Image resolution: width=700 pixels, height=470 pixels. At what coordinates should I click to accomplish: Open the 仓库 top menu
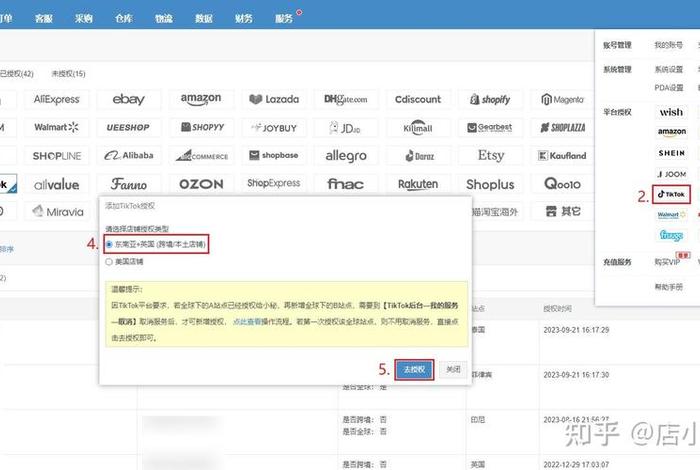coord(124,18)
